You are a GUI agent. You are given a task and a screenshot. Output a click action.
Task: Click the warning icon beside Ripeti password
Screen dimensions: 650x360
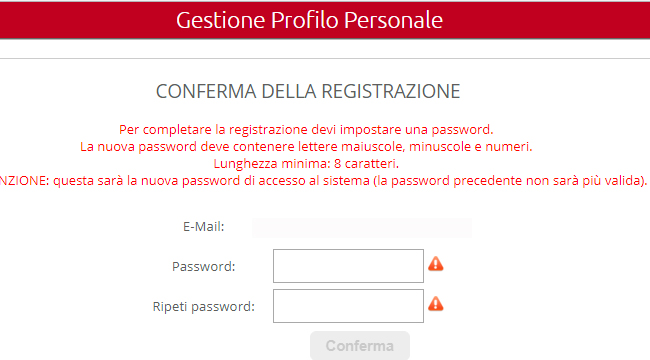(x=436, y=304)
